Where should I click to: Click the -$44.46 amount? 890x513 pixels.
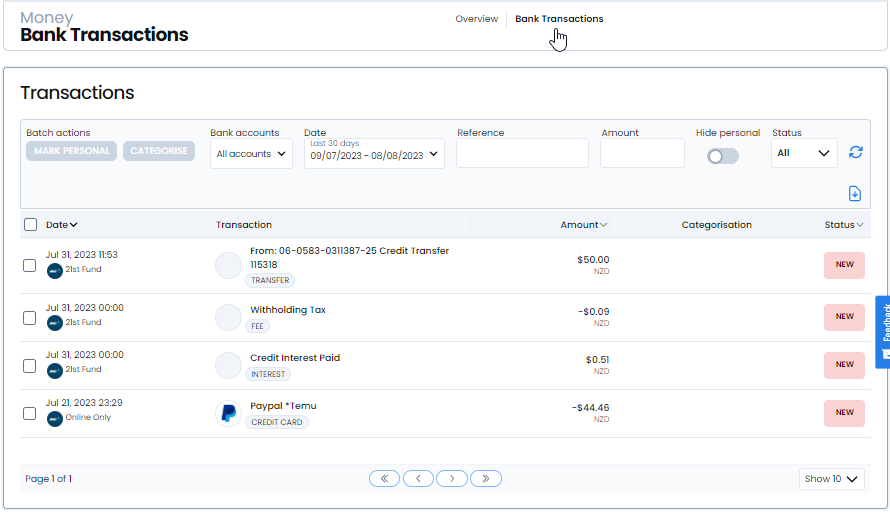[590, 407]
